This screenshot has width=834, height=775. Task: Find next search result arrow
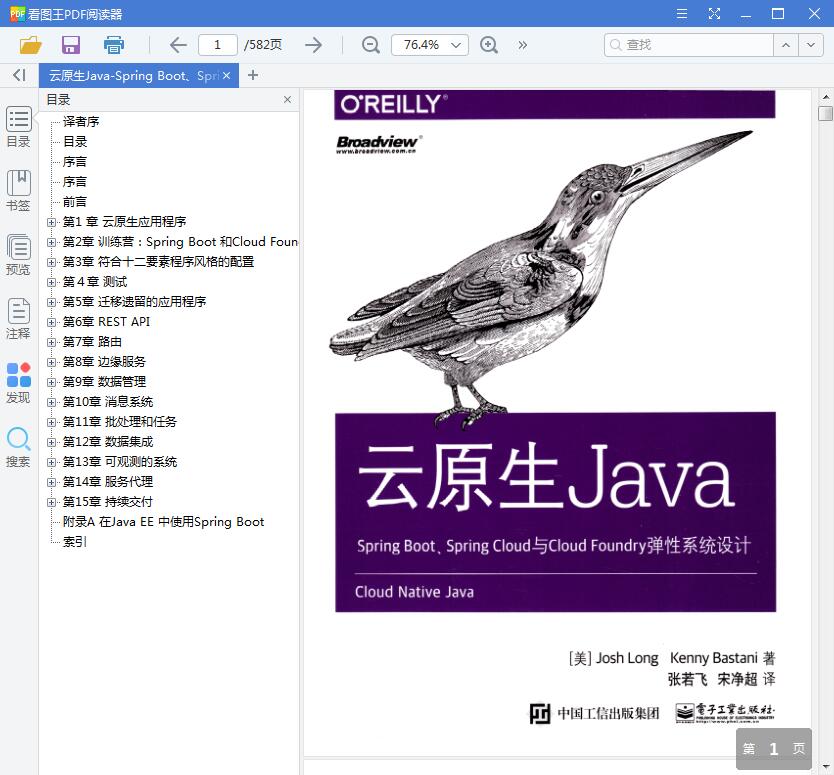pos(811,45)
